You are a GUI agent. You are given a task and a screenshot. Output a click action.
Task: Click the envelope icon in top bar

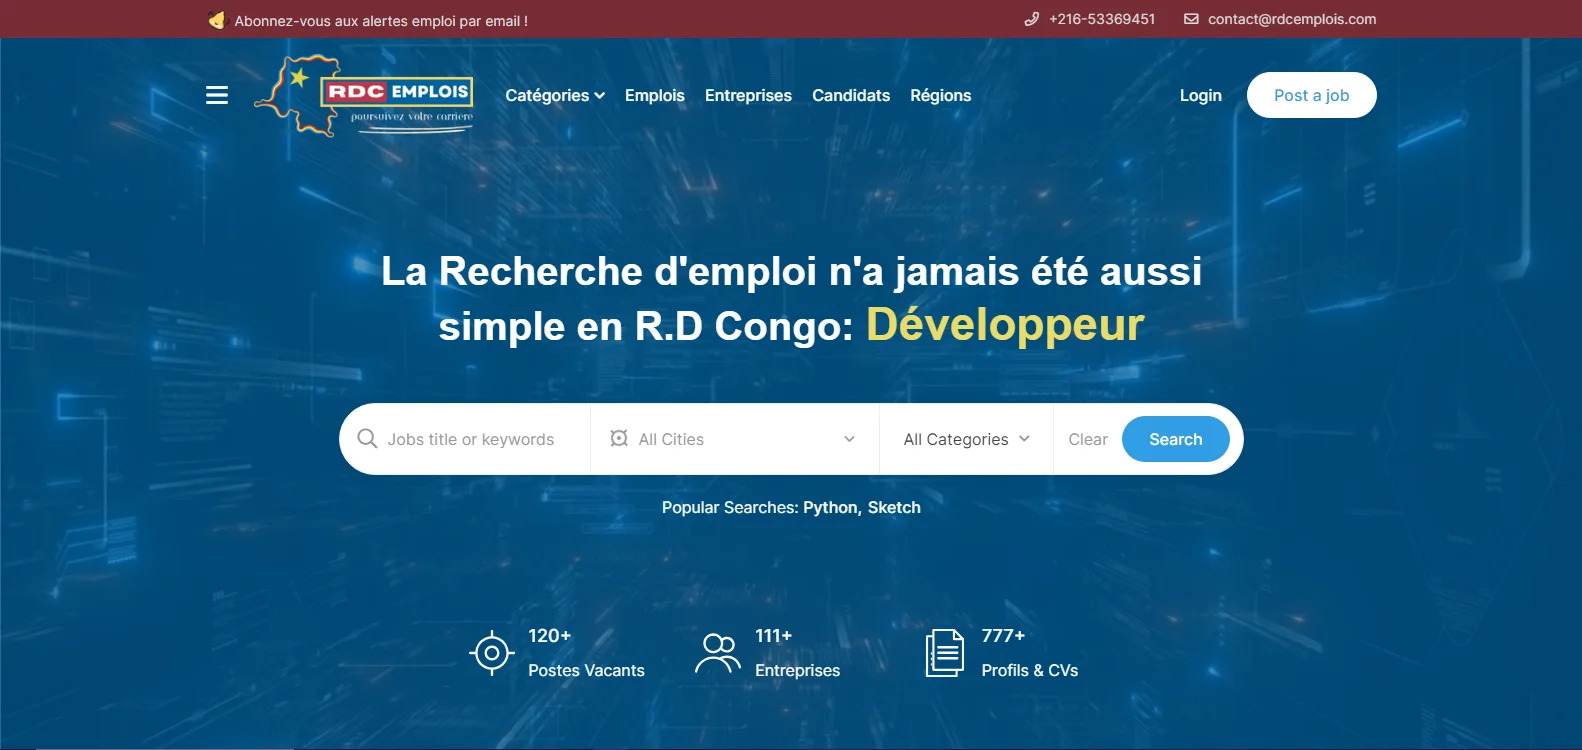pyautogui.click(x=1191, y=19)
